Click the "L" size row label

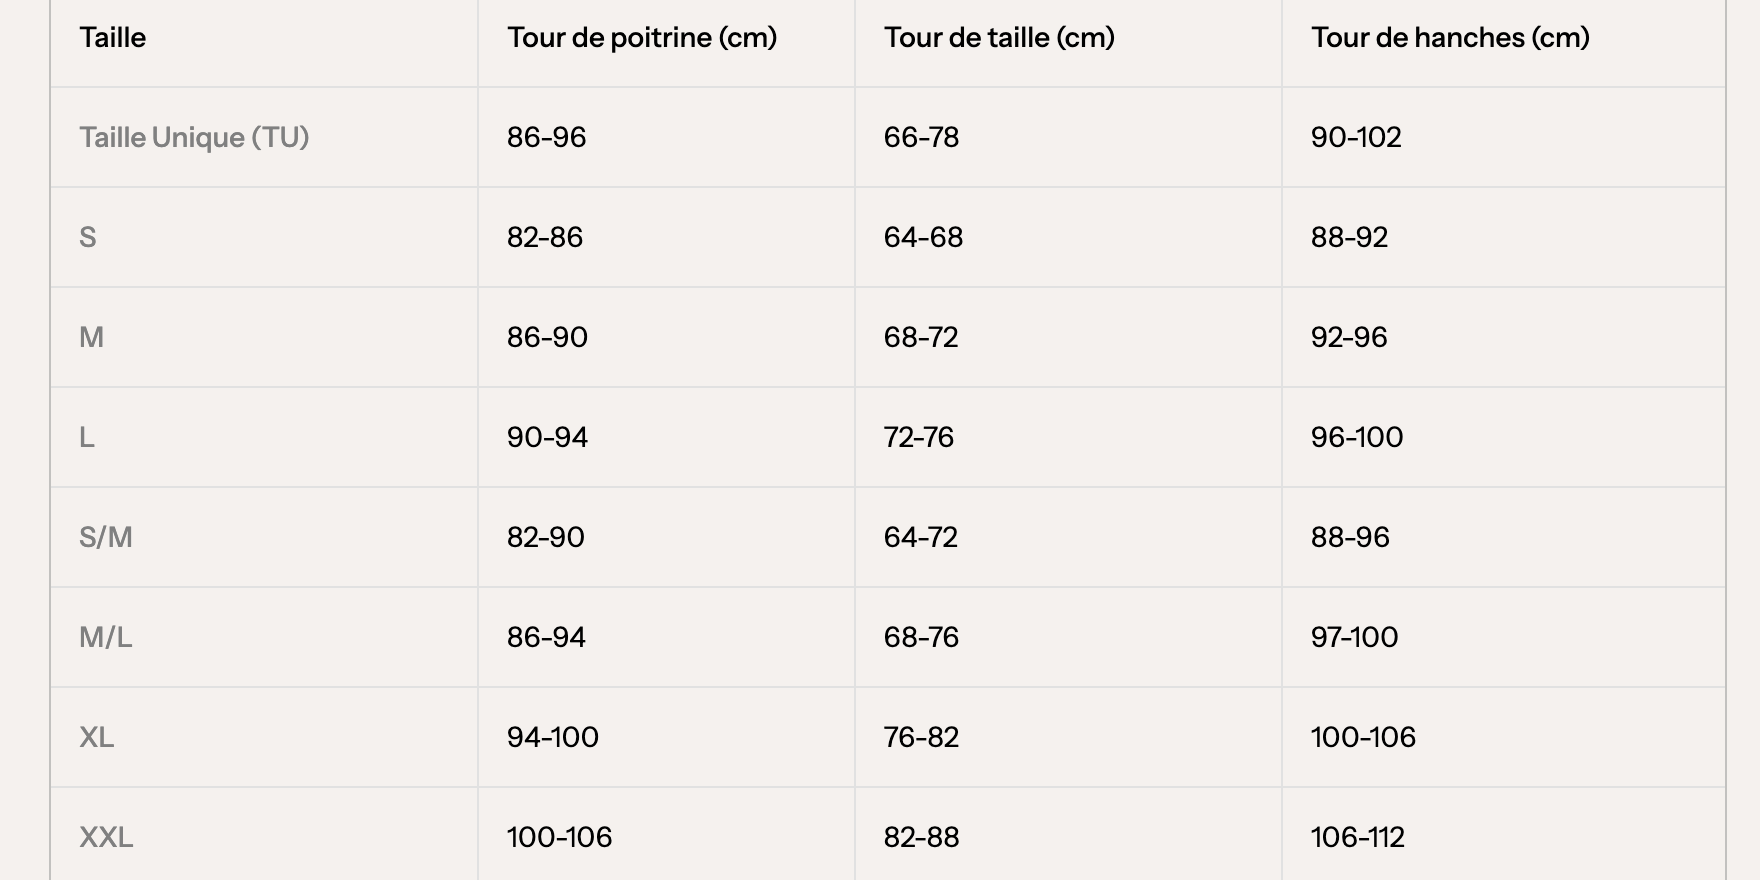tap(87, 437)
